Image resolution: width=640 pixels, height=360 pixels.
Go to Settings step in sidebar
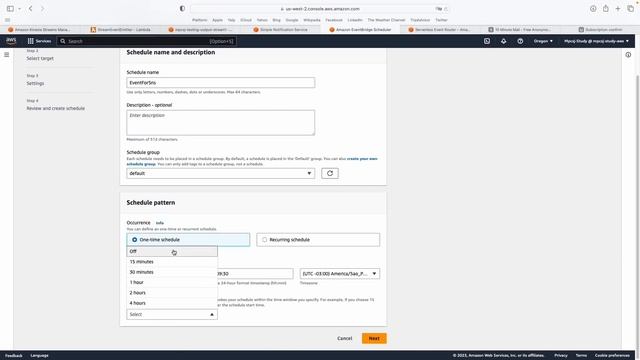(x=35, y=83)
